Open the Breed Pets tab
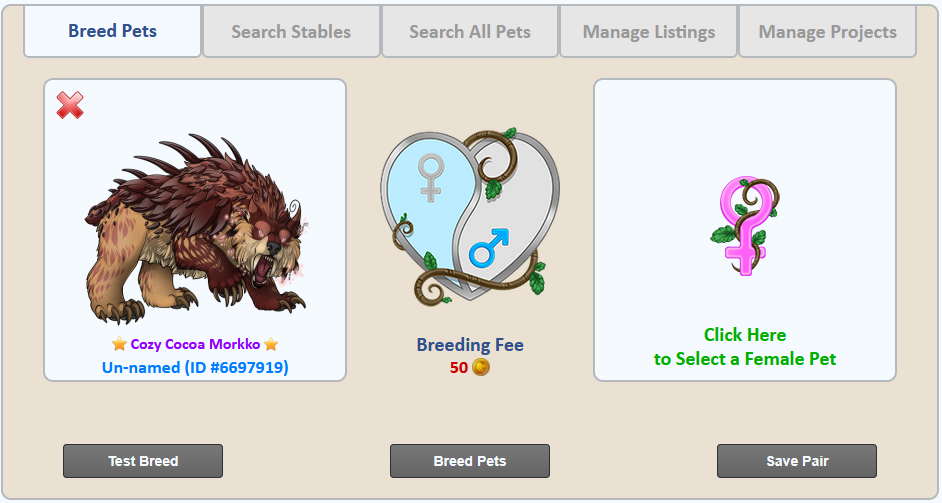The image size is (942, 503). click(112, 31)
